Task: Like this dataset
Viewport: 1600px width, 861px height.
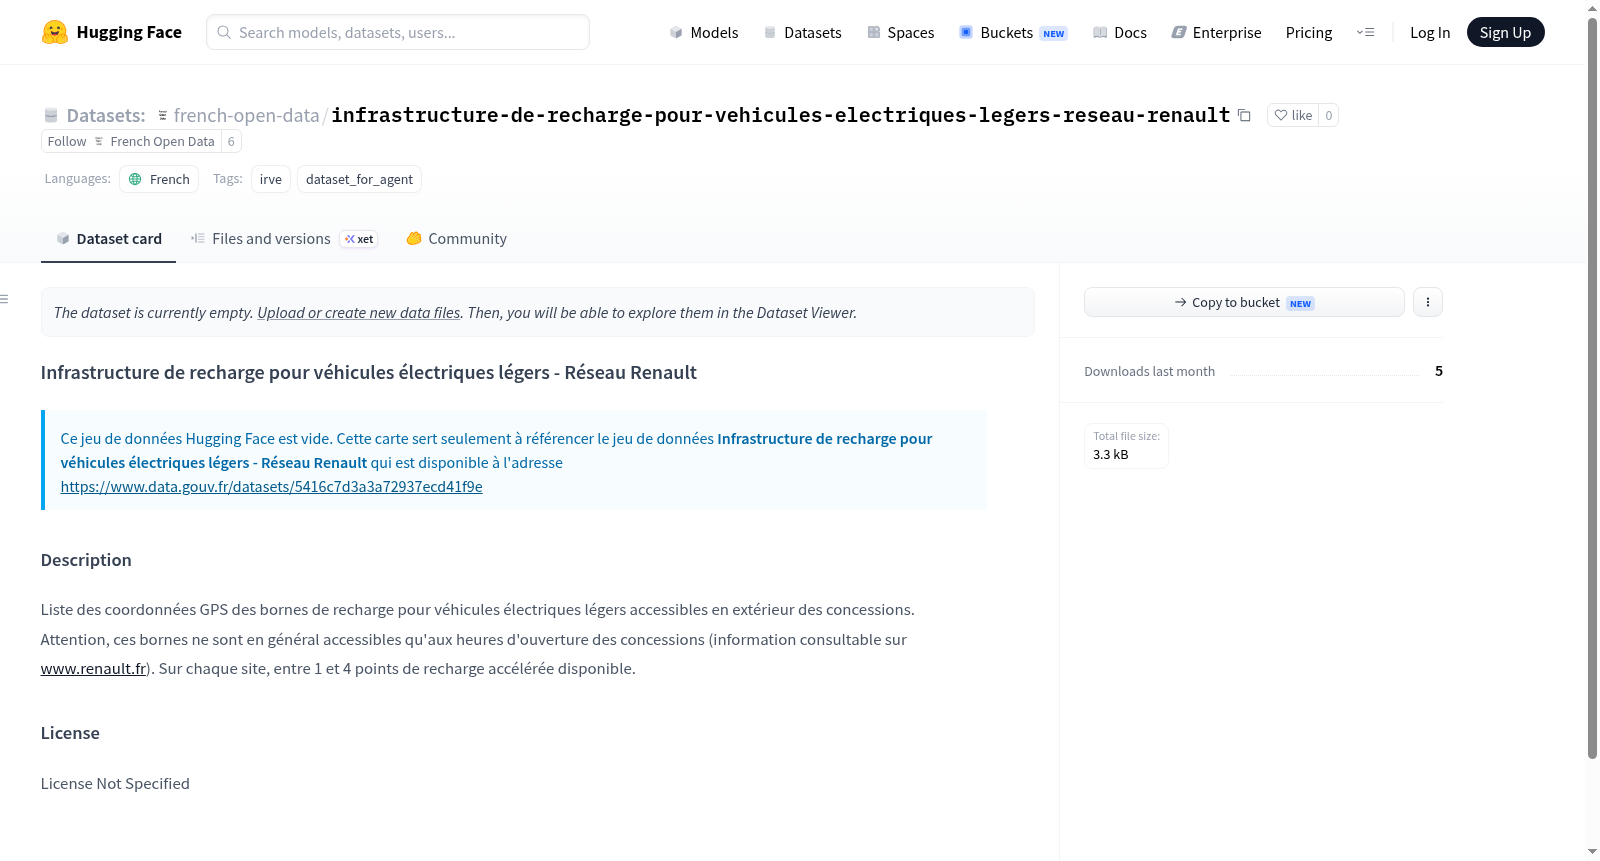Action: [1293, 115]
